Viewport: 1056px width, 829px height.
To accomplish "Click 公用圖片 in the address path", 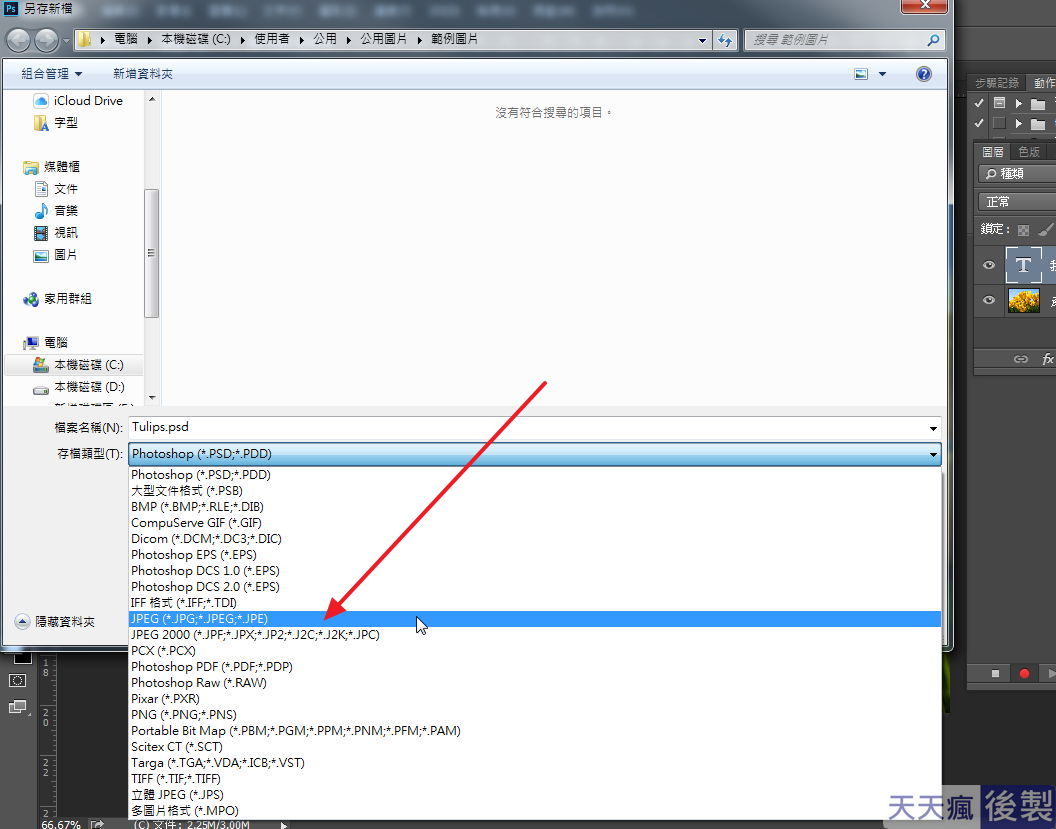I will tap(384, 39).
